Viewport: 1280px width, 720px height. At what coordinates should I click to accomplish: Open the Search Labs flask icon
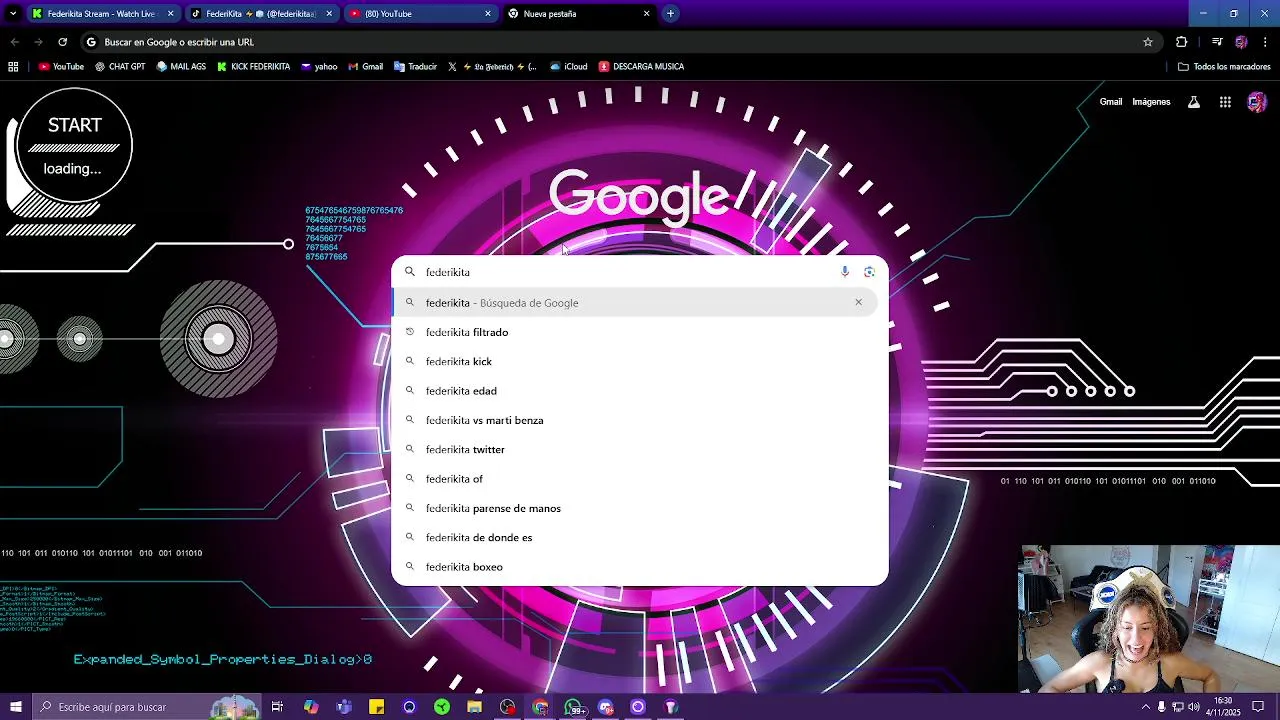click(x=1194, y=102)
